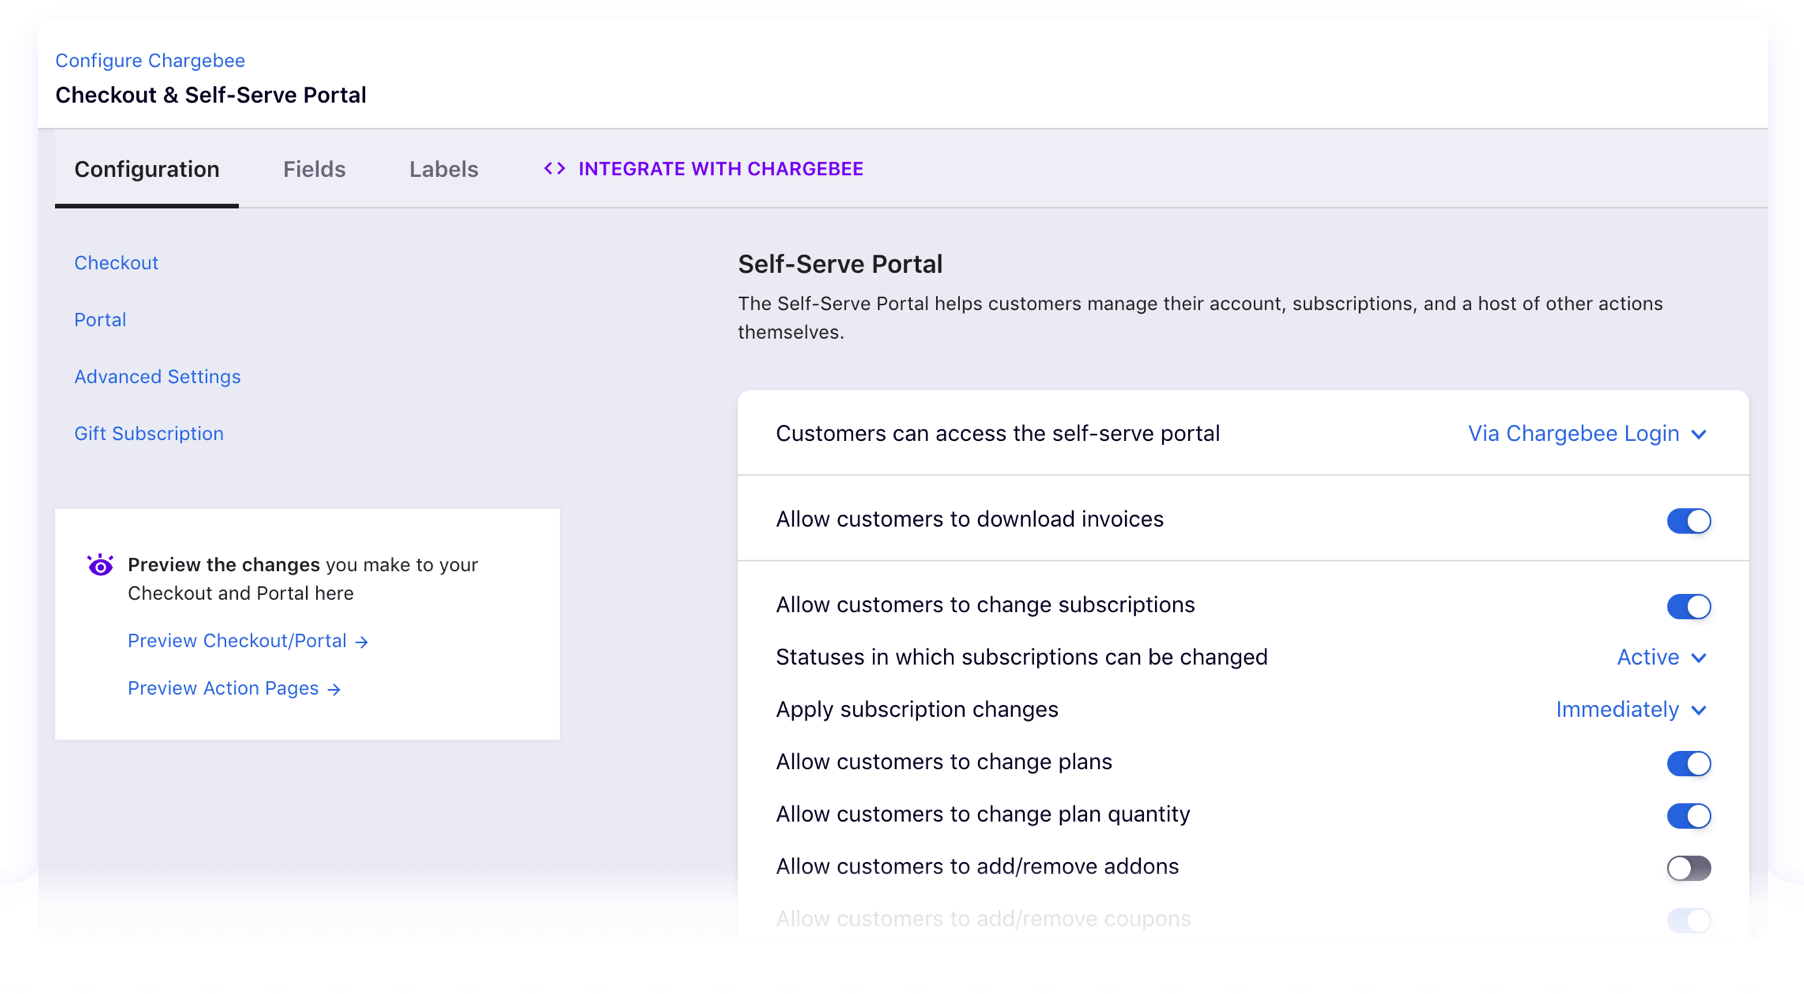
Task: Open the Labels tab
Action: pos(443,169)
